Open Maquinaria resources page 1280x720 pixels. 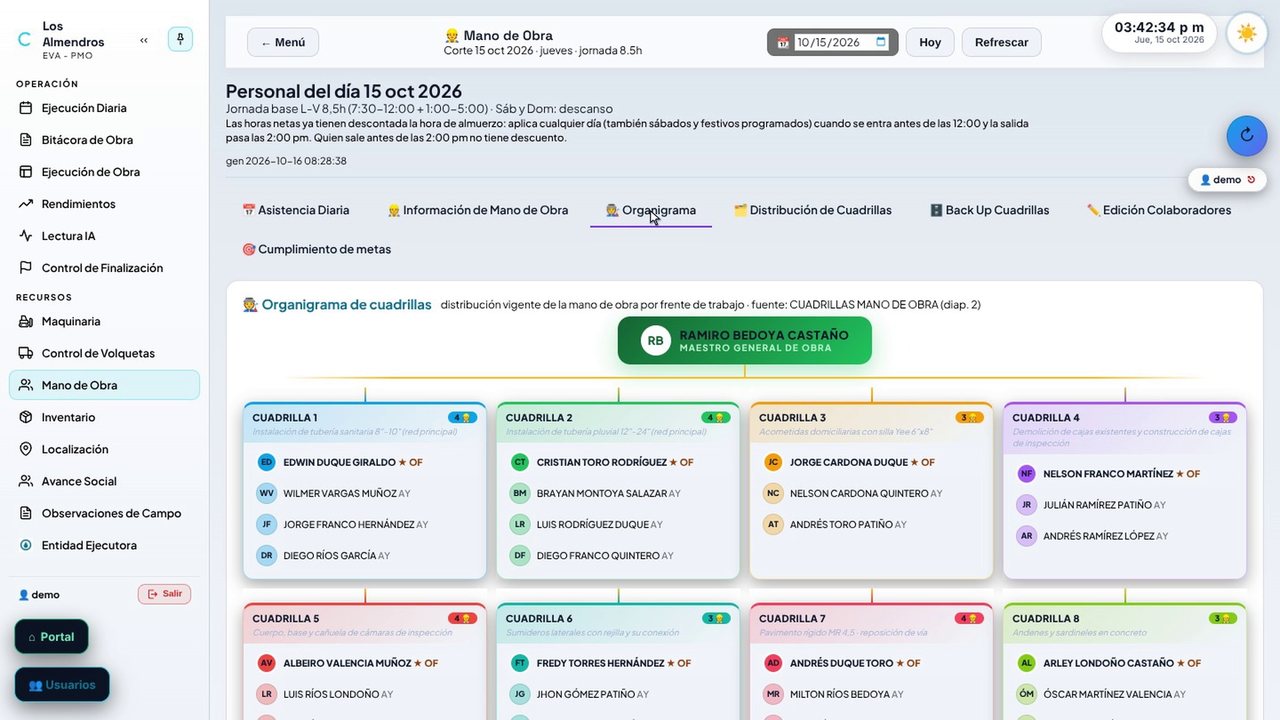(x=104, y=321)
